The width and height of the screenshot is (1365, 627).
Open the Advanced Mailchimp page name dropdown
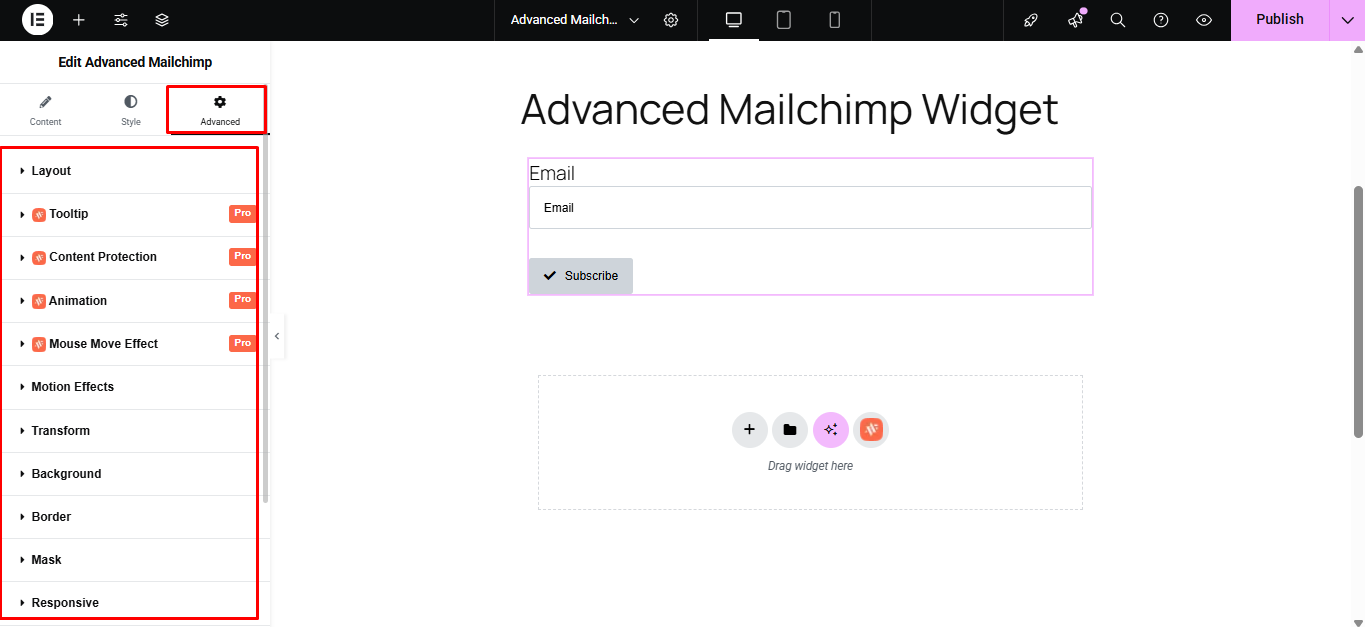click(x=575, y=20)
